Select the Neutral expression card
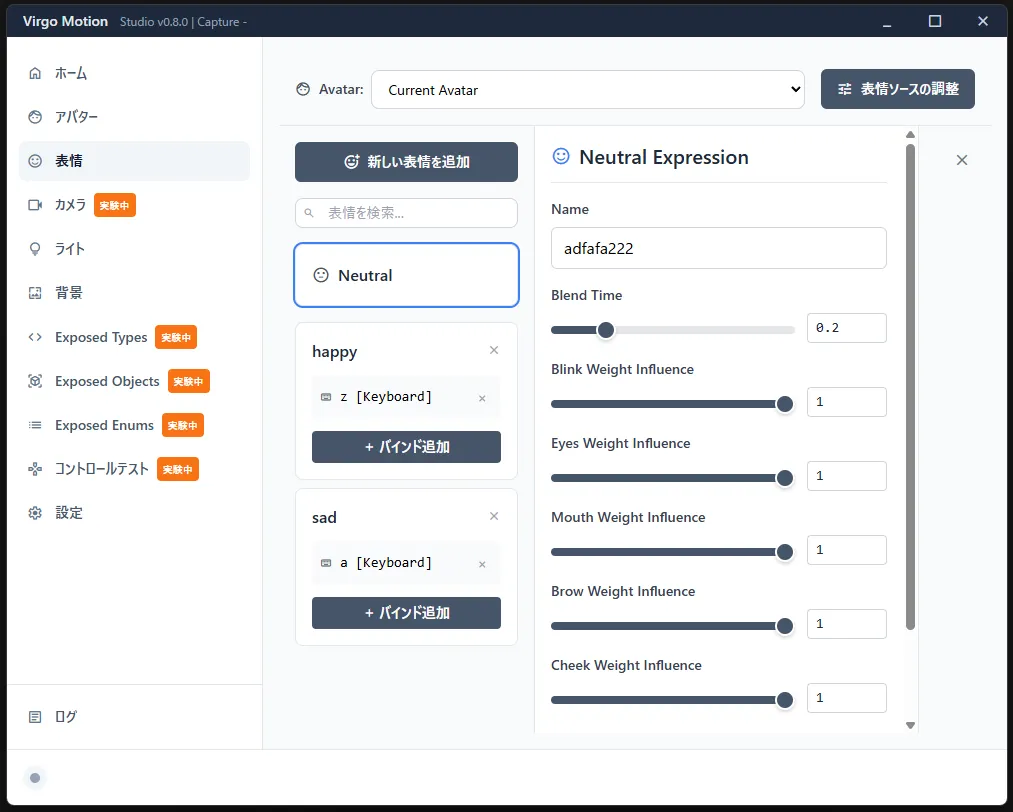This screenshot has height=812, width=1013. 406,275
